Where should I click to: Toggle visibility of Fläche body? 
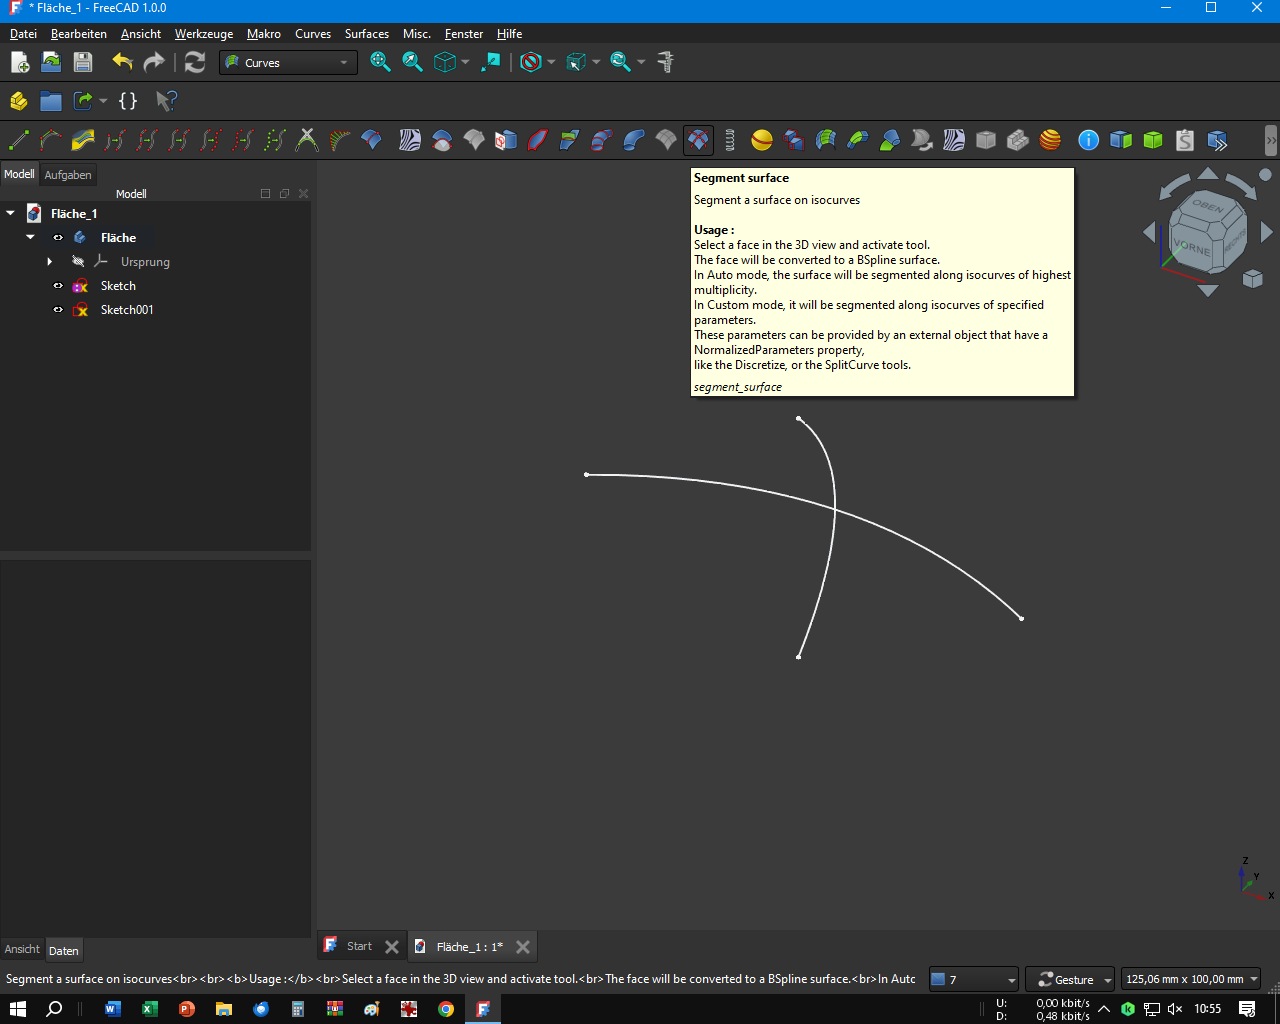[x=58, y=238]
